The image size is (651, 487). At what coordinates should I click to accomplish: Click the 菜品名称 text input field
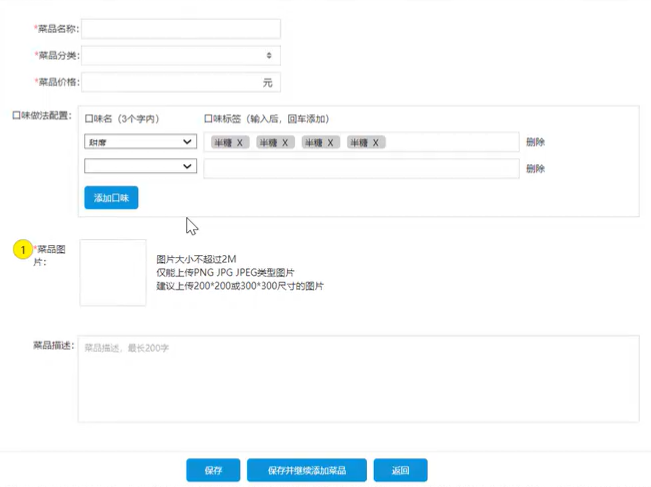[181, 29]
